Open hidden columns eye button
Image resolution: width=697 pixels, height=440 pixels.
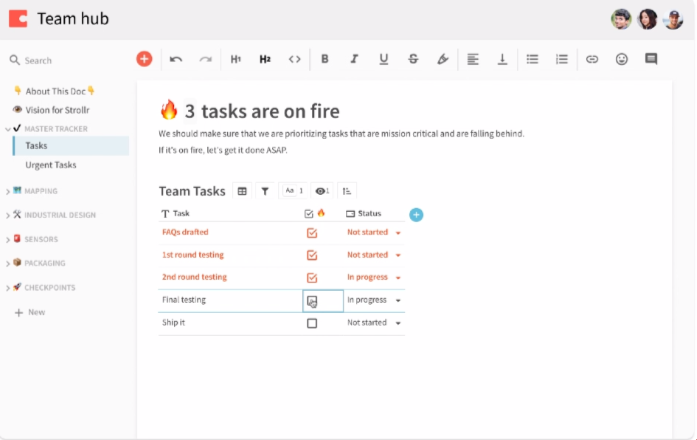point(322,192)
